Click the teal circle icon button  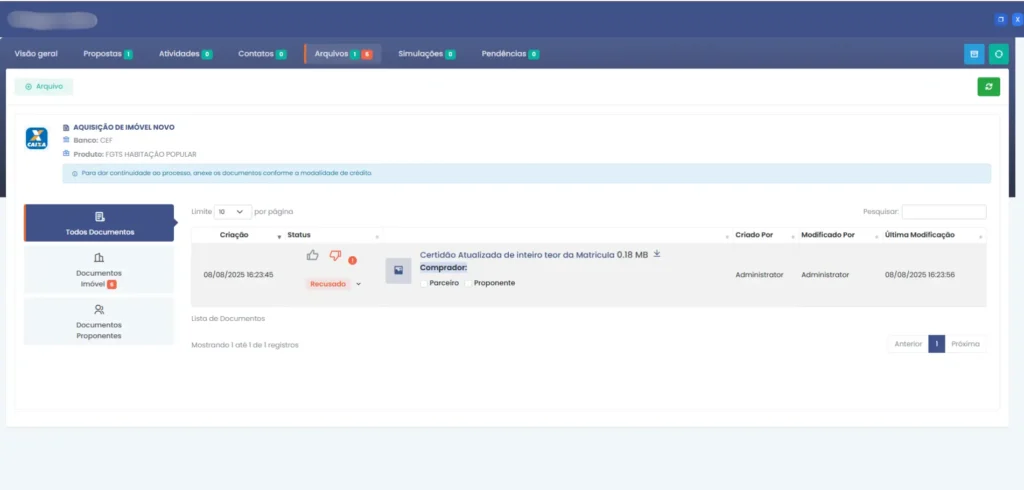tap(998, 54)
